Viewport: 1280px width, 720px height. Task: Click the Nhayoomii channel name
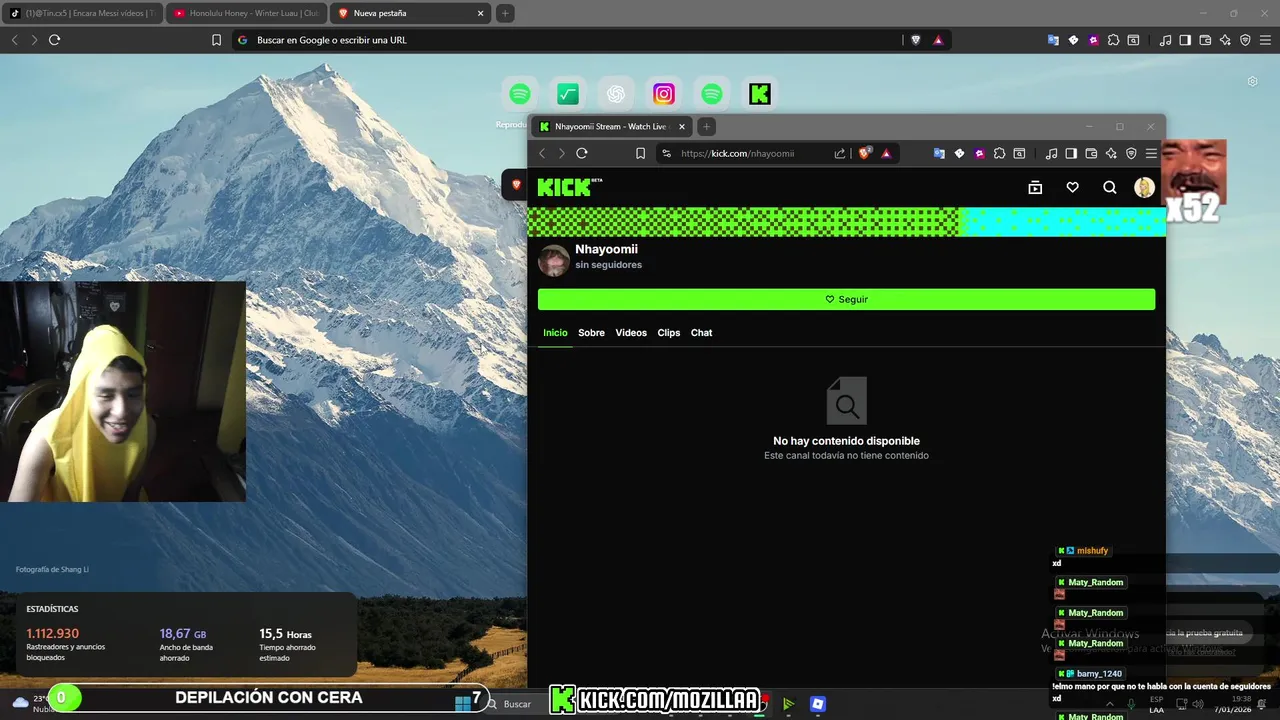tap(606, 249)
